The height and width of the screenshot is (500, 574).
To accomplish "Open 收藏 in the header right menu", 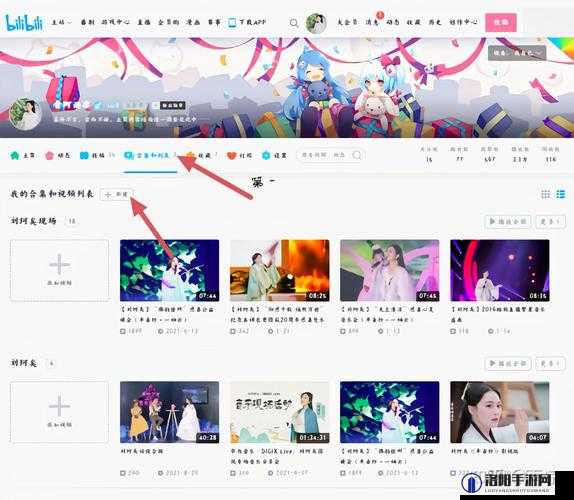I will 414,22.
